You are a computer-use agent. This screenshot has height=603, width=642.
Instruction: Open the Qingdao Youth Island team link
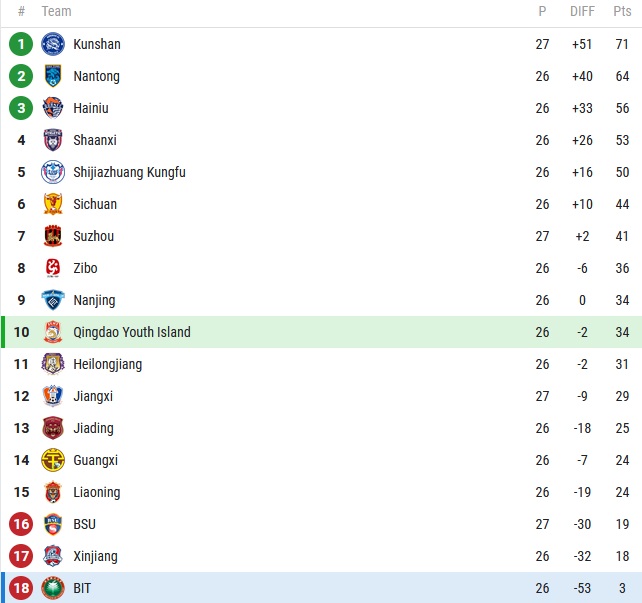(x=131, y=332)
